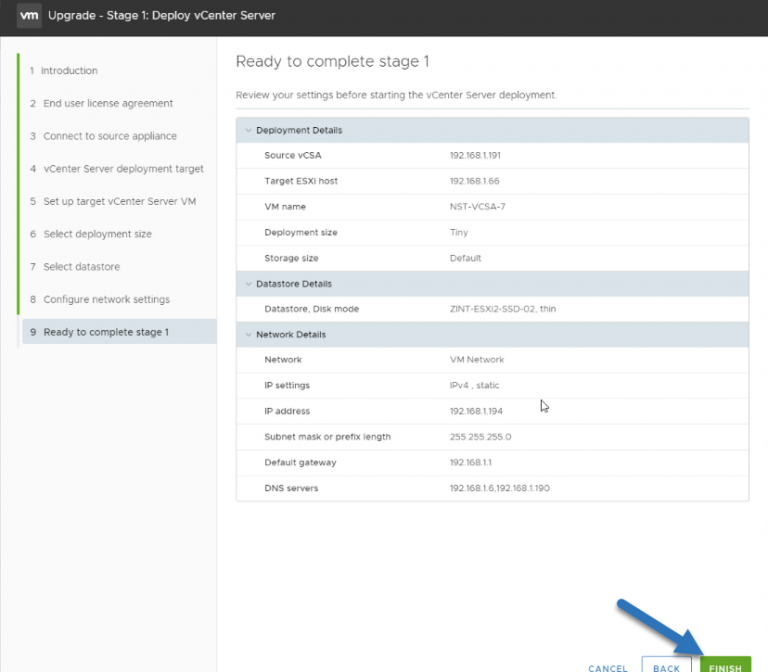Select step 9 Ready to complete stage 1
The height and width of the screenshot is (672, 768).
(x=119, y=332)
